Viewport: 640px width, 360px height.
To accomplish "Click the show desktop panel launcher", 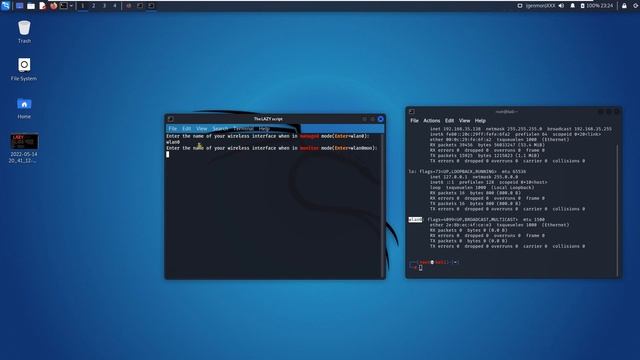I will coord(19,6).
